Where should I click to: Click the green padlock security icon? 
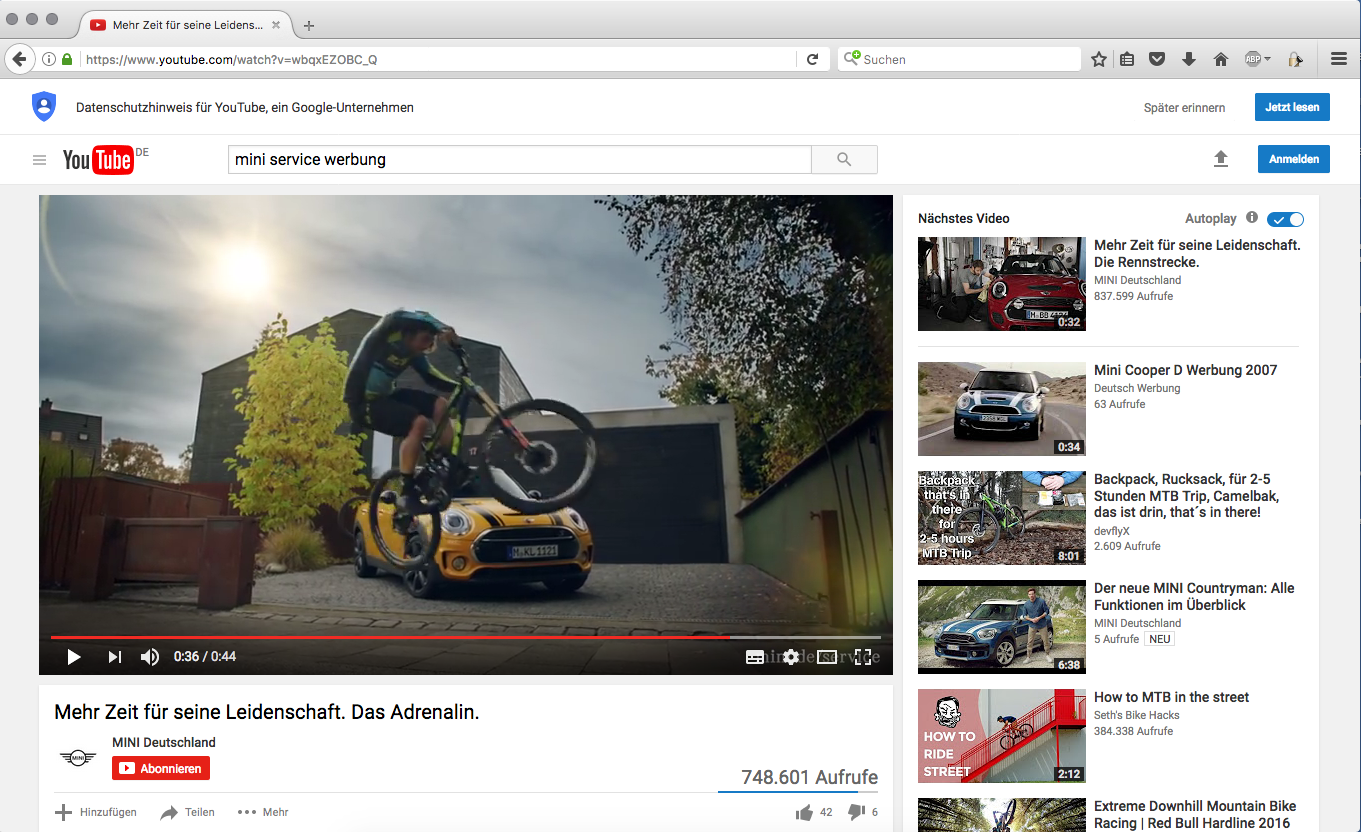tap(67, 60)
